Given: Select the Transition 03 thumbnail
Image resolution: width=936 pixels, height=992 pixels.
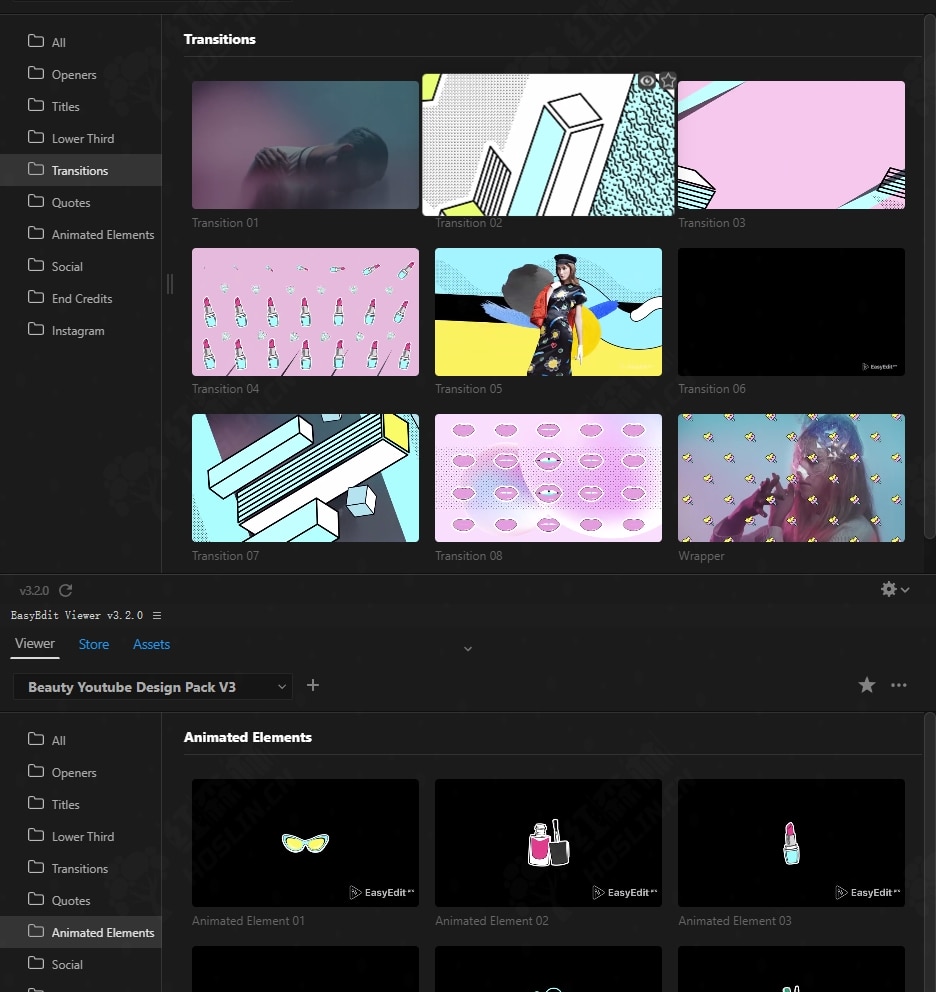Looking at the screenshot, I should [x=791, y=145].
